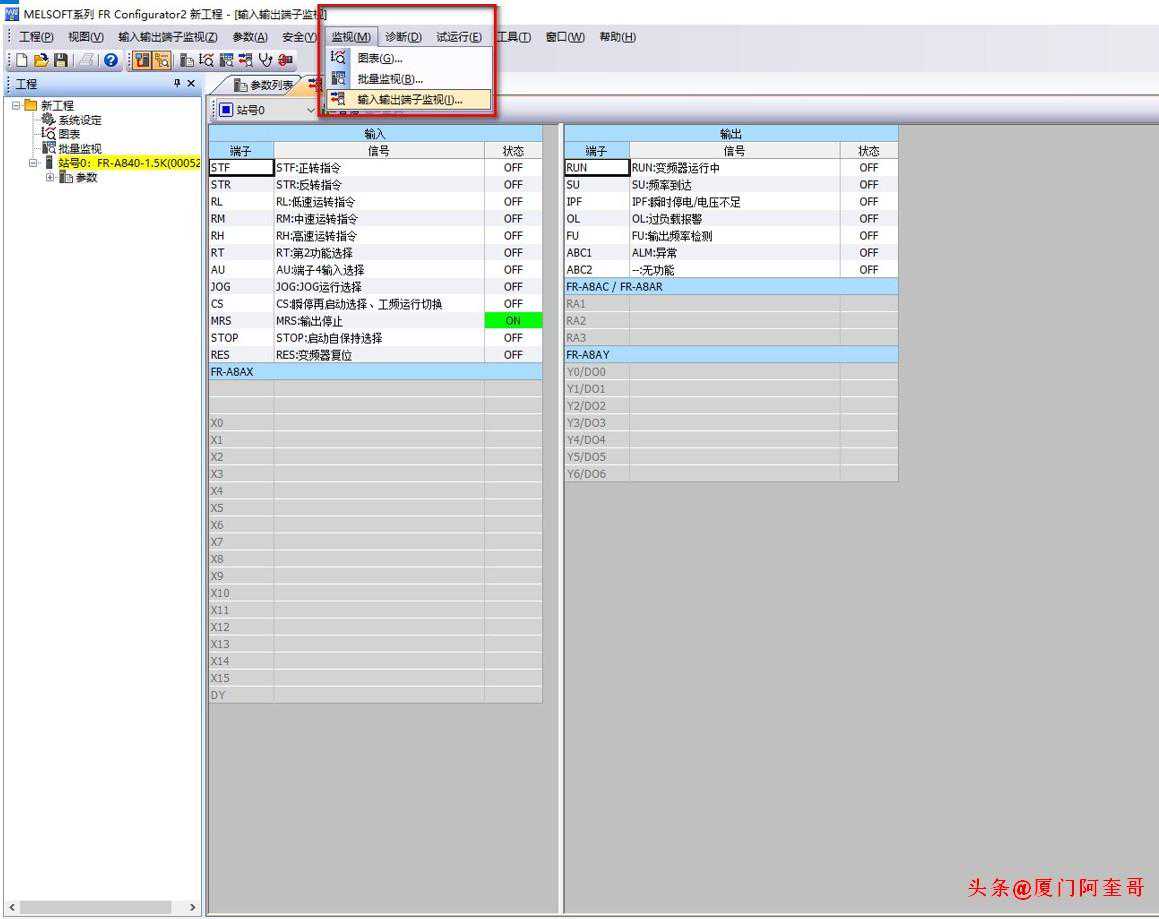Click the Open project folder icon
The image size is (1159, 919).
click(41, 60)
